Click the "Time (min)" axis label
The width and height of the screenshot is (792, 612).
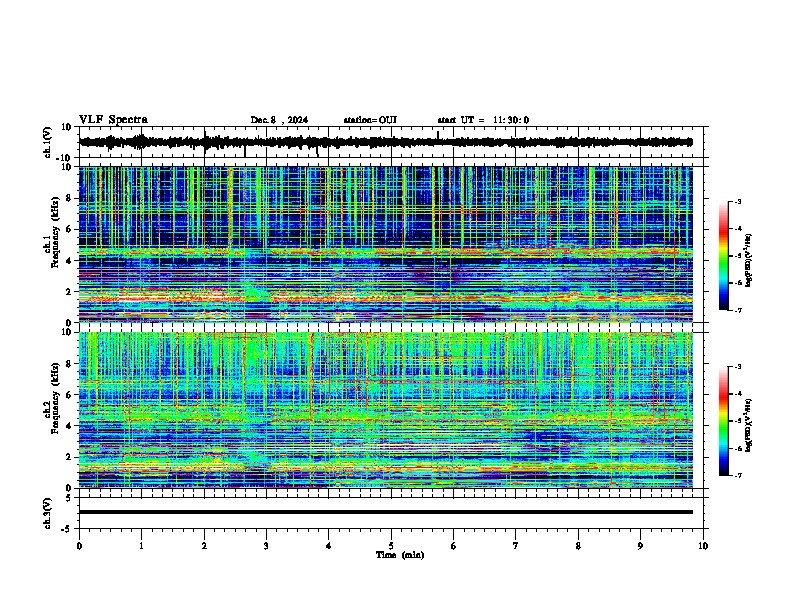click(400, 555)
